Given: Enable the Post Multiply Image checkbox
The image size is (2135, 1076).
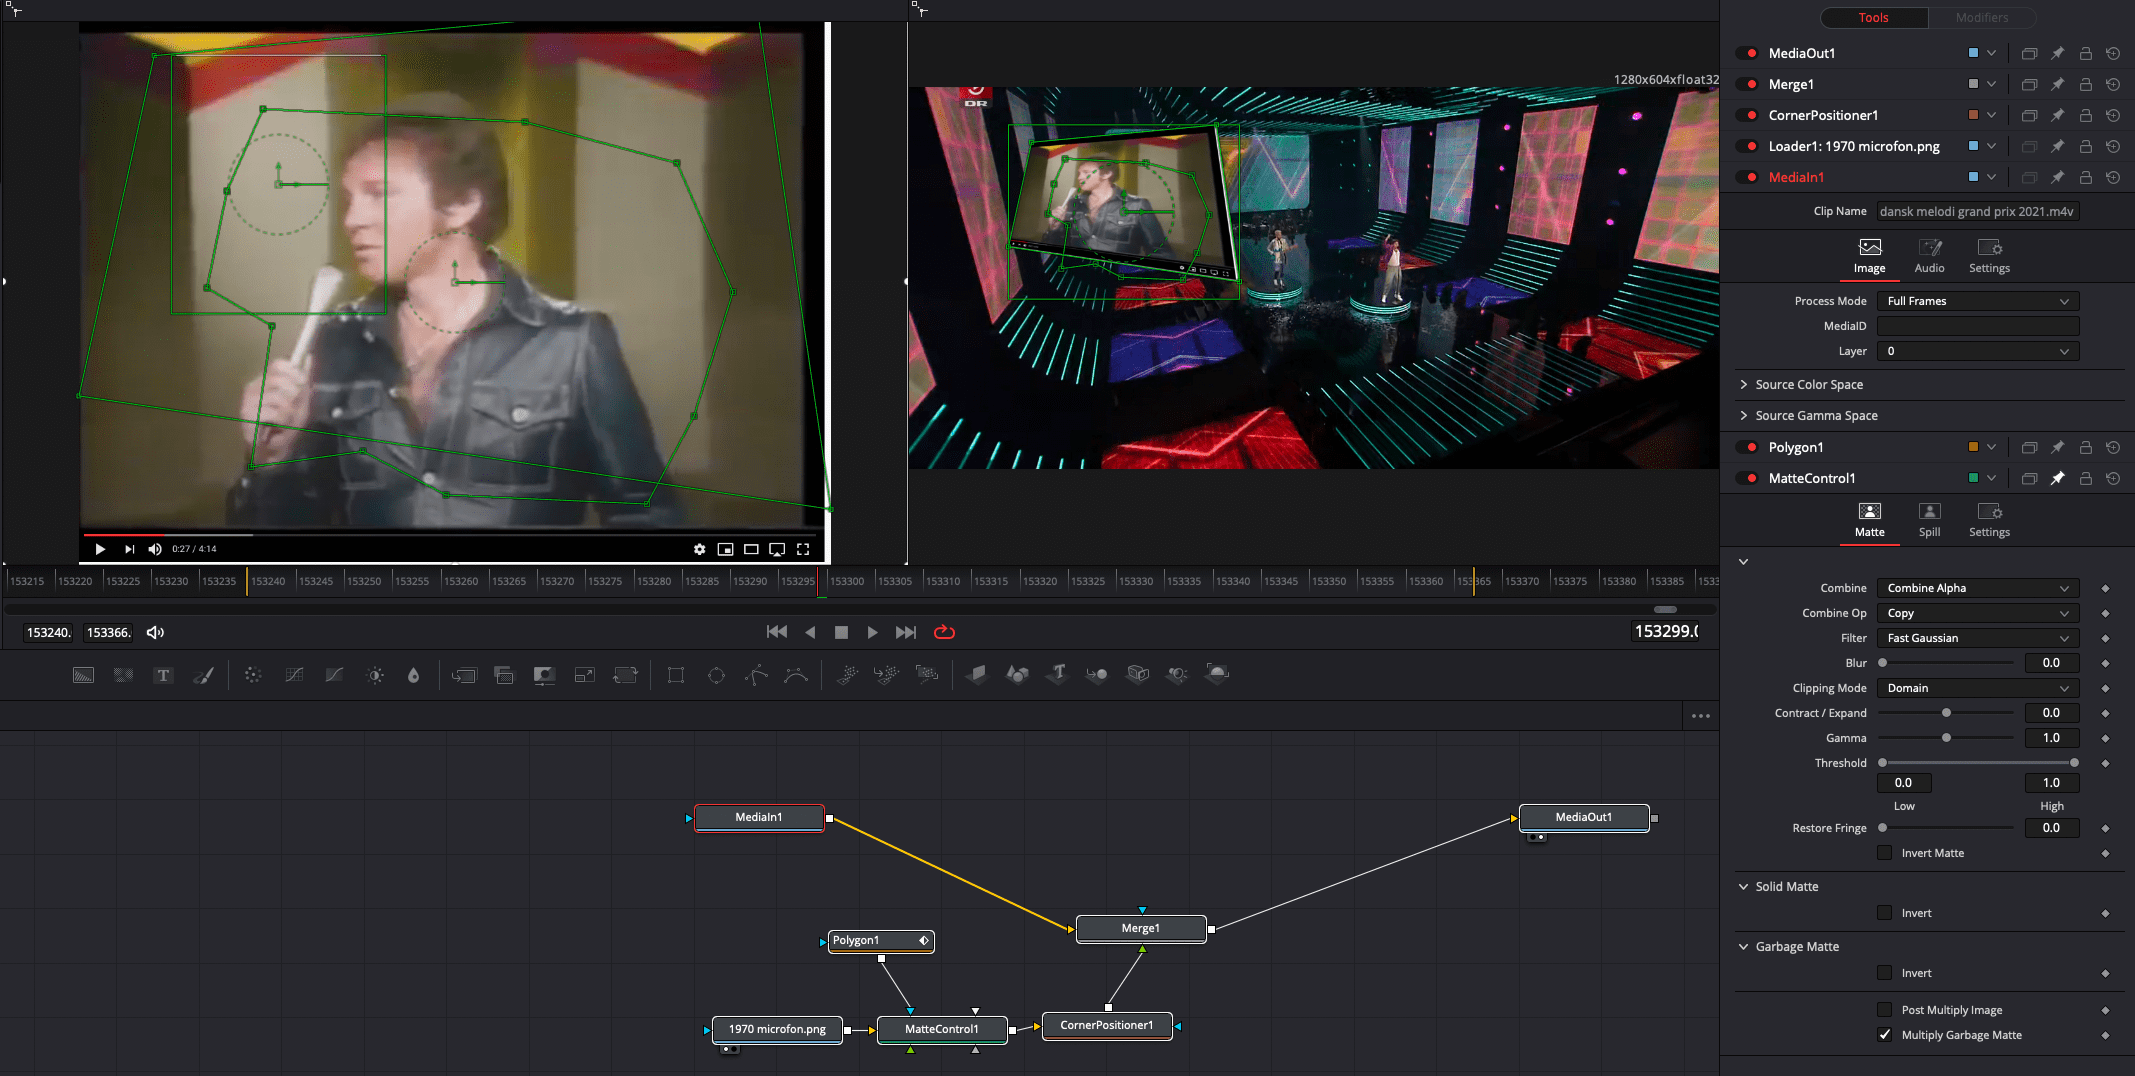Looking at the screenshot, I should (1884, 1010).
